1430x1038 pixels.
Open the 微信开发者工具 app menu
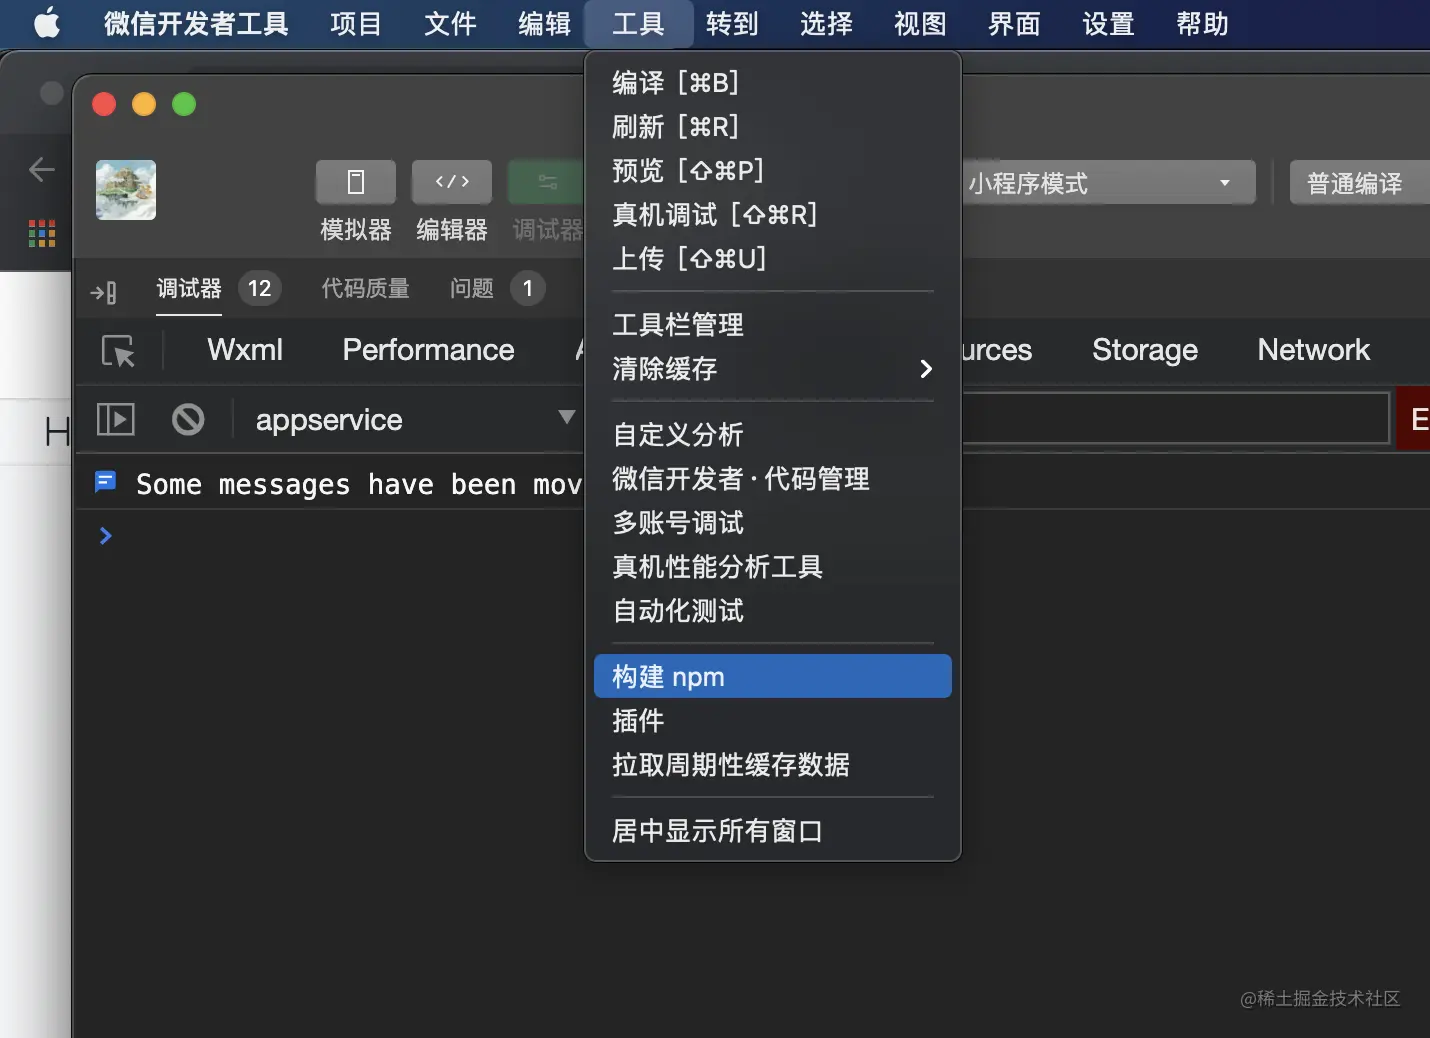tap(196, 23)
